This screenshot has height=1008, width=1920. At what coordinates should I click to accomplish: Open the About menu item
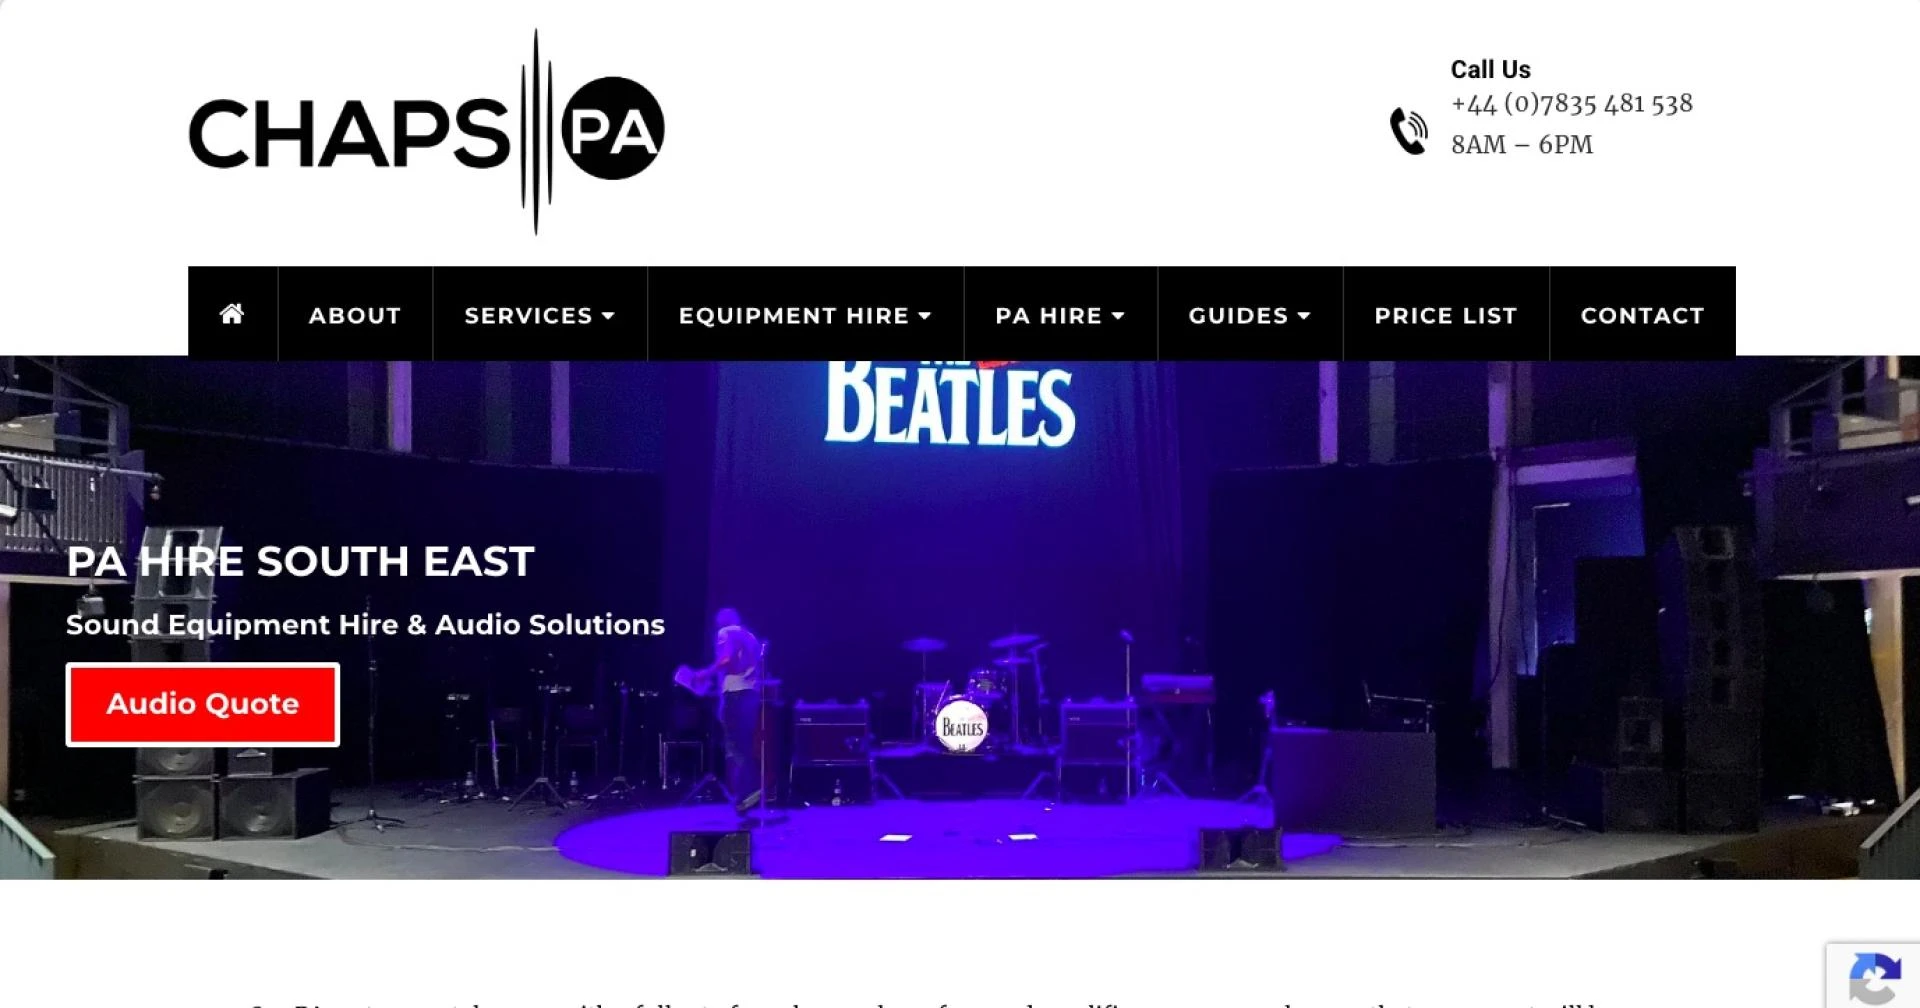pyautogui.click(x=355, y=315)
